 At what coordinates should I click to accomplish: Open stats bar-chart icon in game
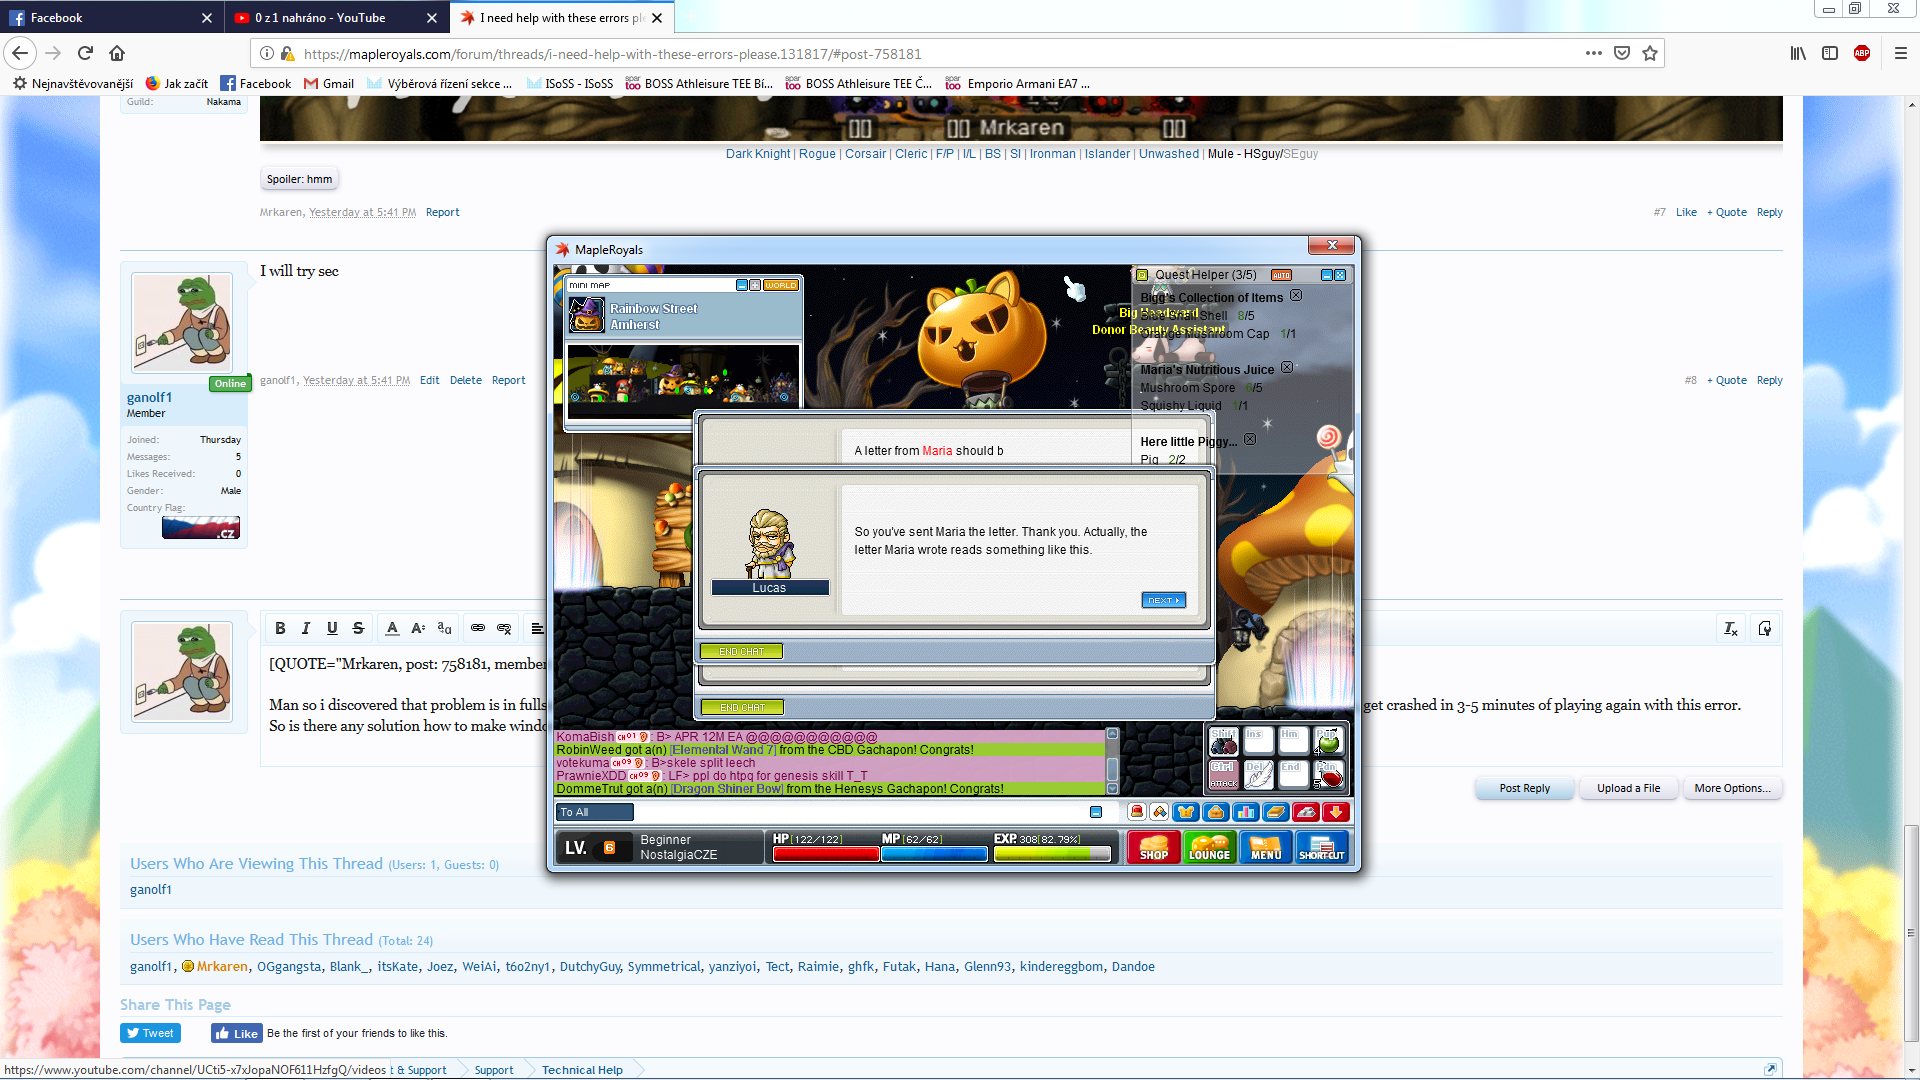1246,812
